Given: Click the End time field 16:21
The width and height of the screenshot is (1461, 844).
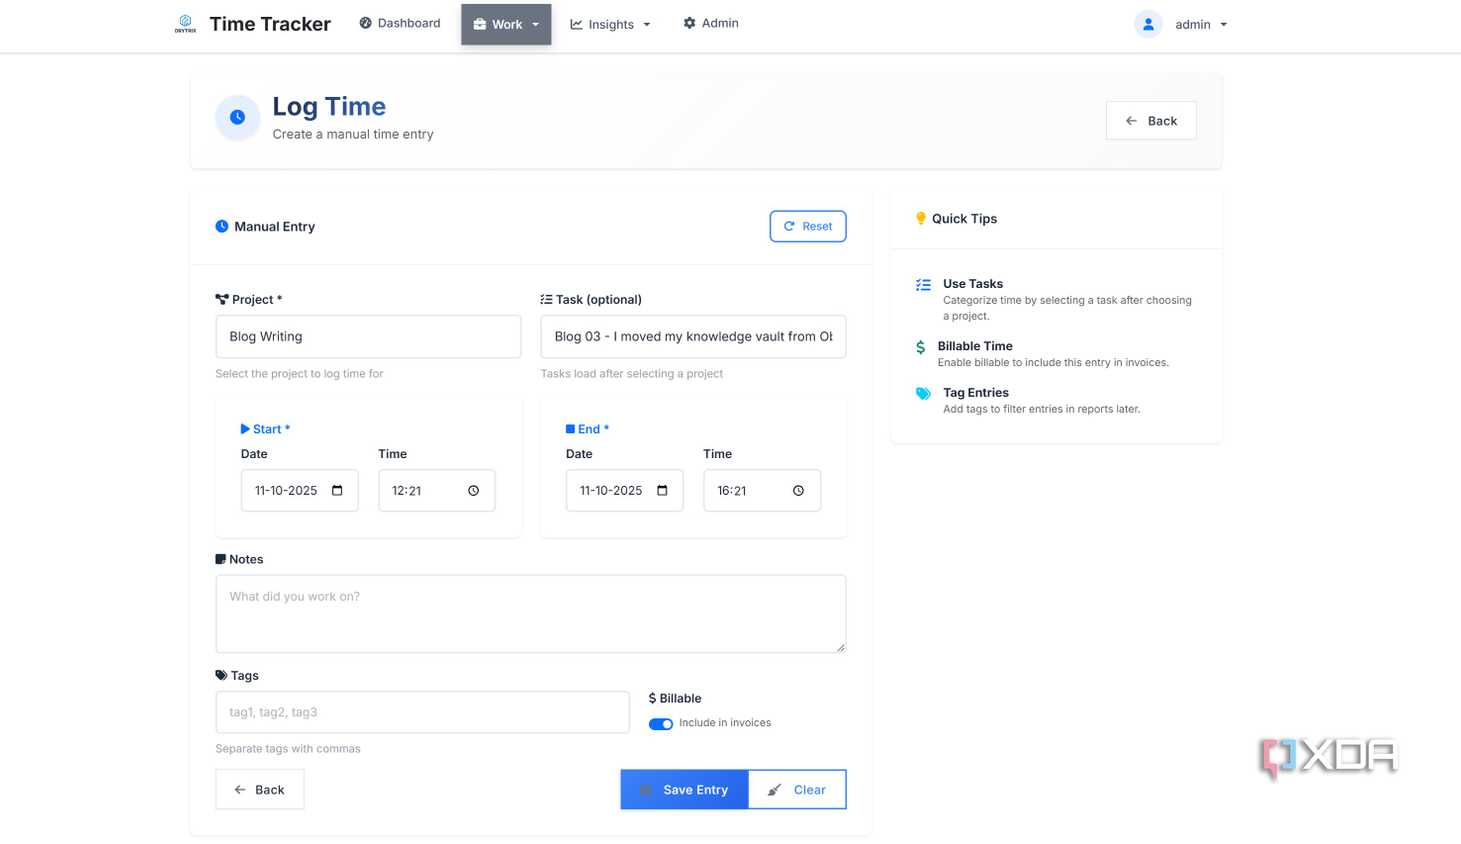Looking at the screenshot, I should point(762,491).
